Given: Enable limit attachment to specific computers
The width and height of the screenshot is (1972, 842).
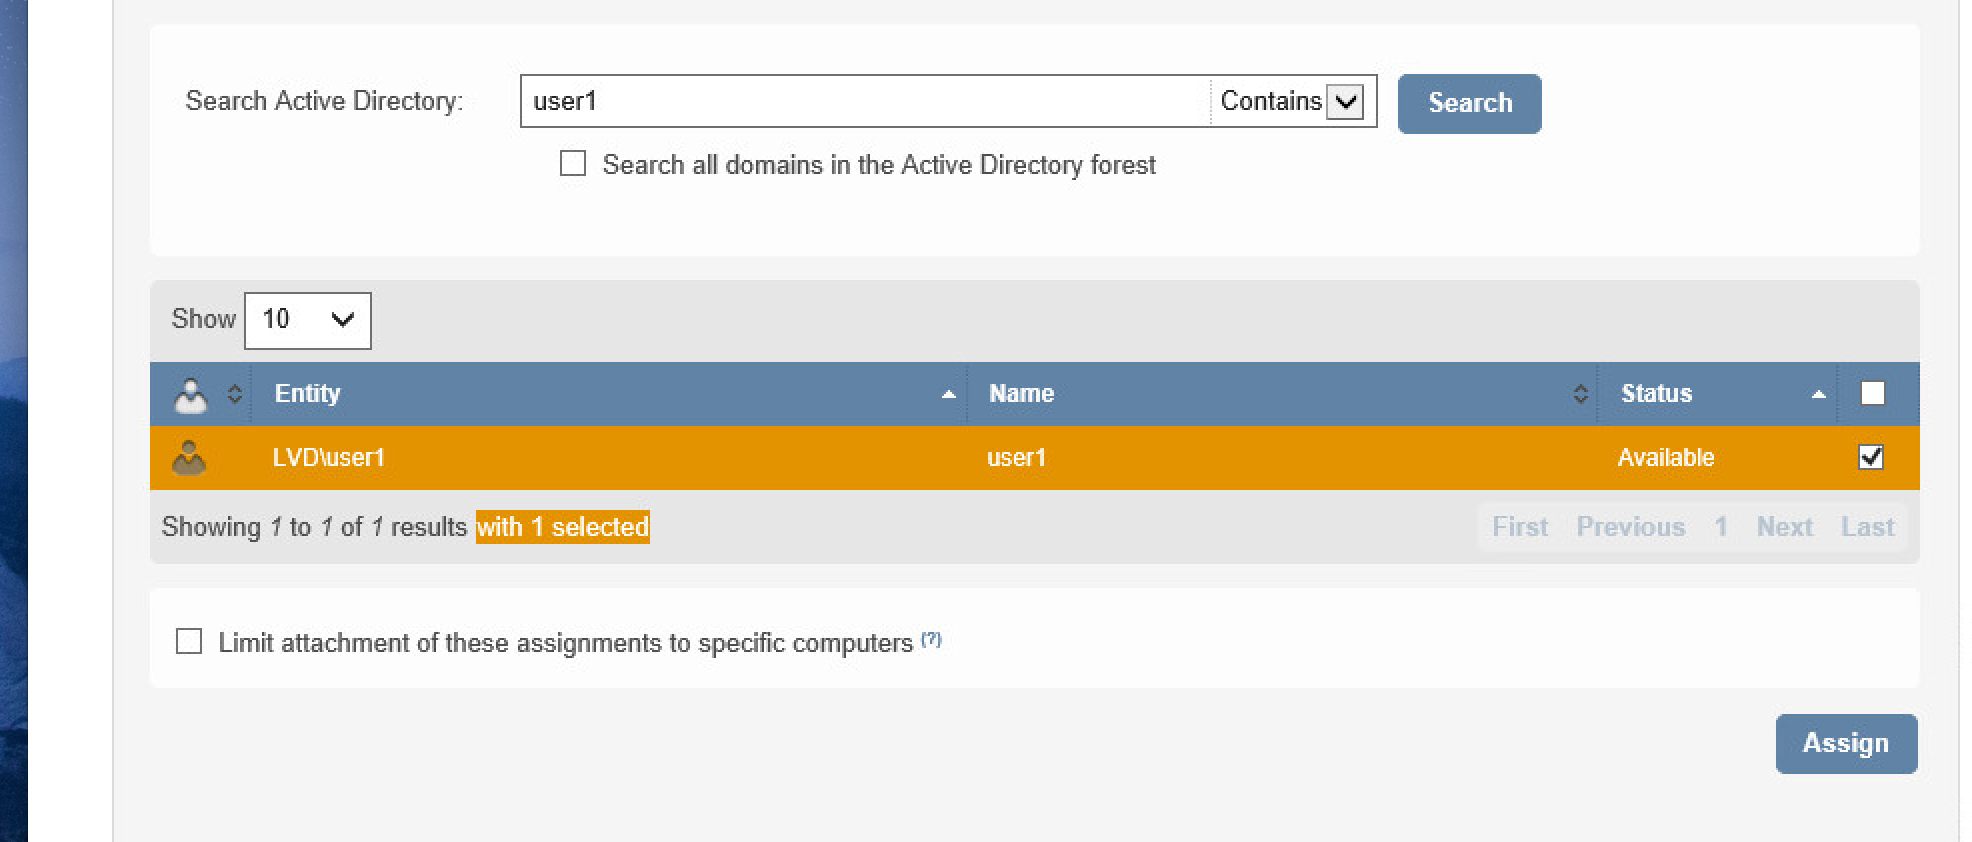Looking at the screenshot, I should click(x=189, y=641).
